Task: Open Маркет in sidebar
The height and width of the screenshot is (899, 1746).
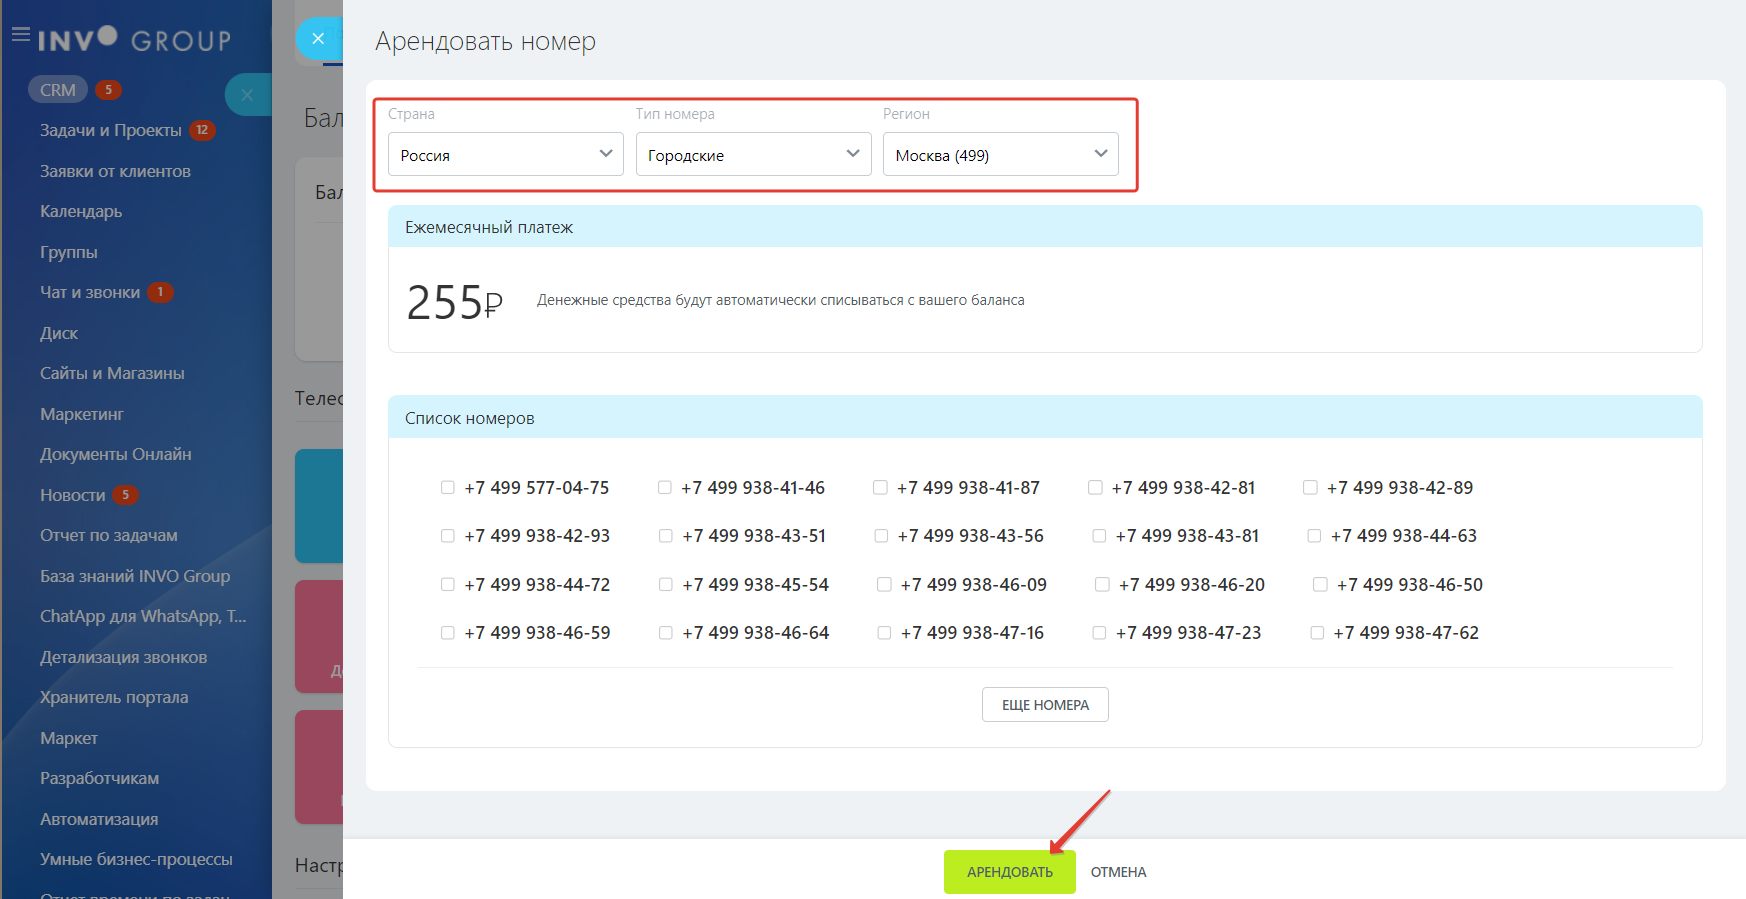Action: [69, 738]
